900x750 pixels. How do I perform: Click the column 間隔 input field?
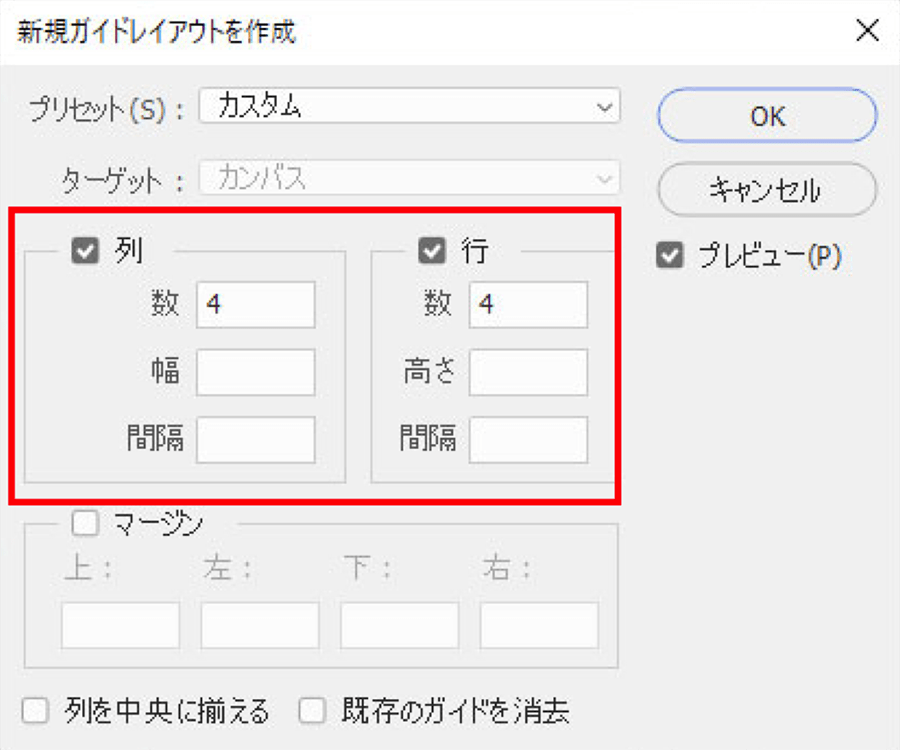[x=255, y=440]
